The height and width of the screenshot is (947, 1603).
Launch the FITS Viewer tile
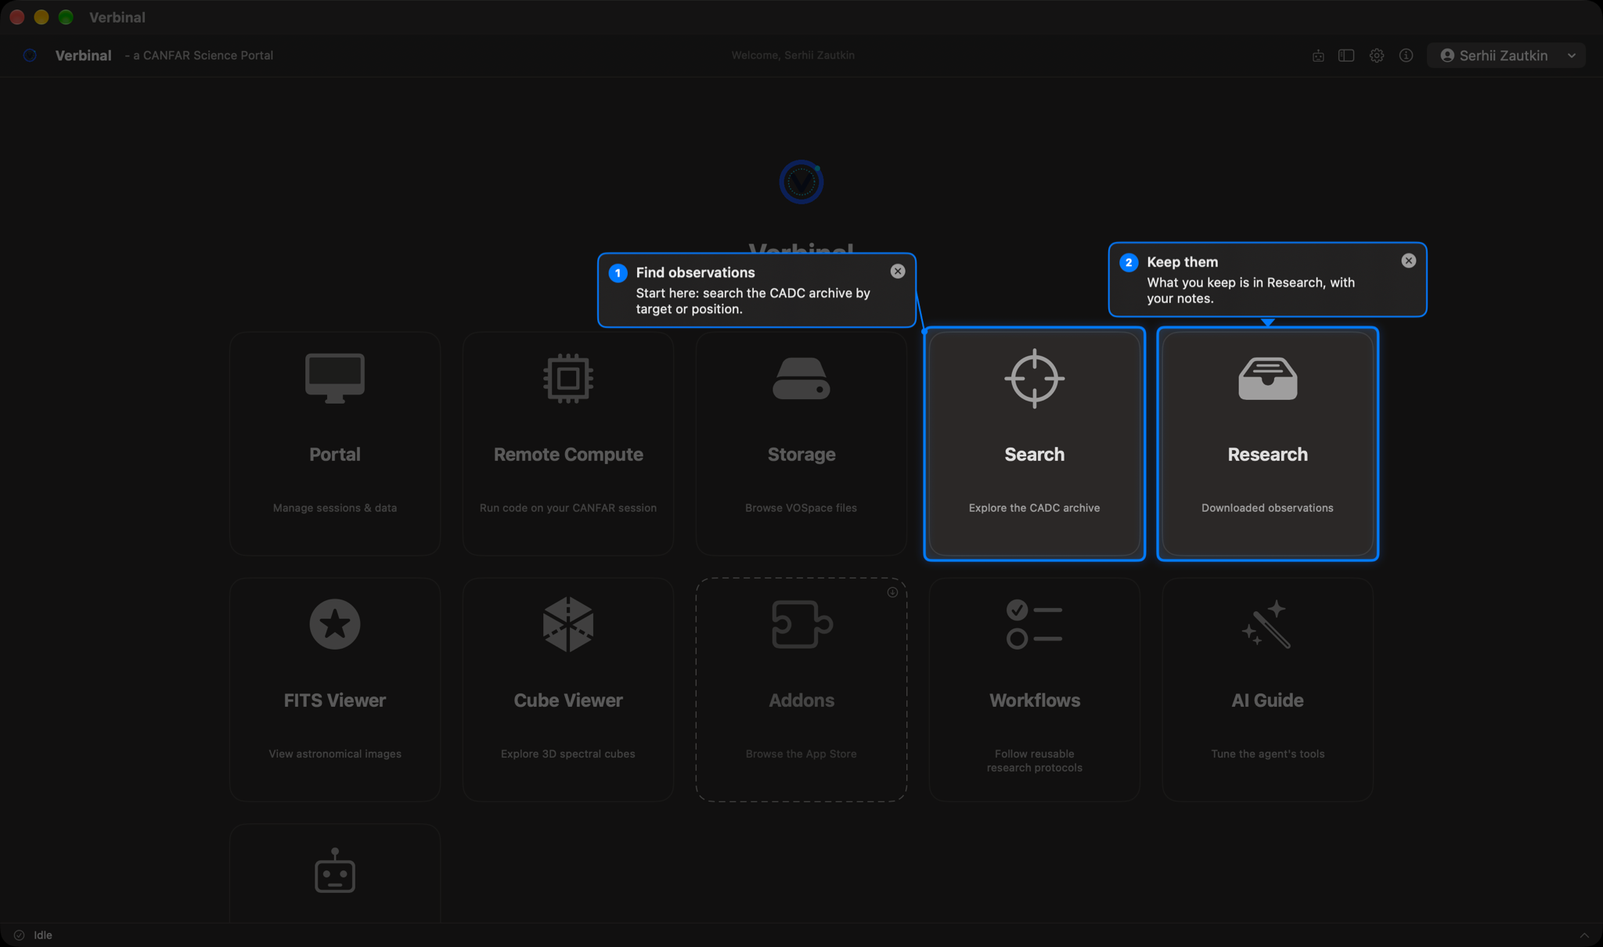click(x=335, y=690)
